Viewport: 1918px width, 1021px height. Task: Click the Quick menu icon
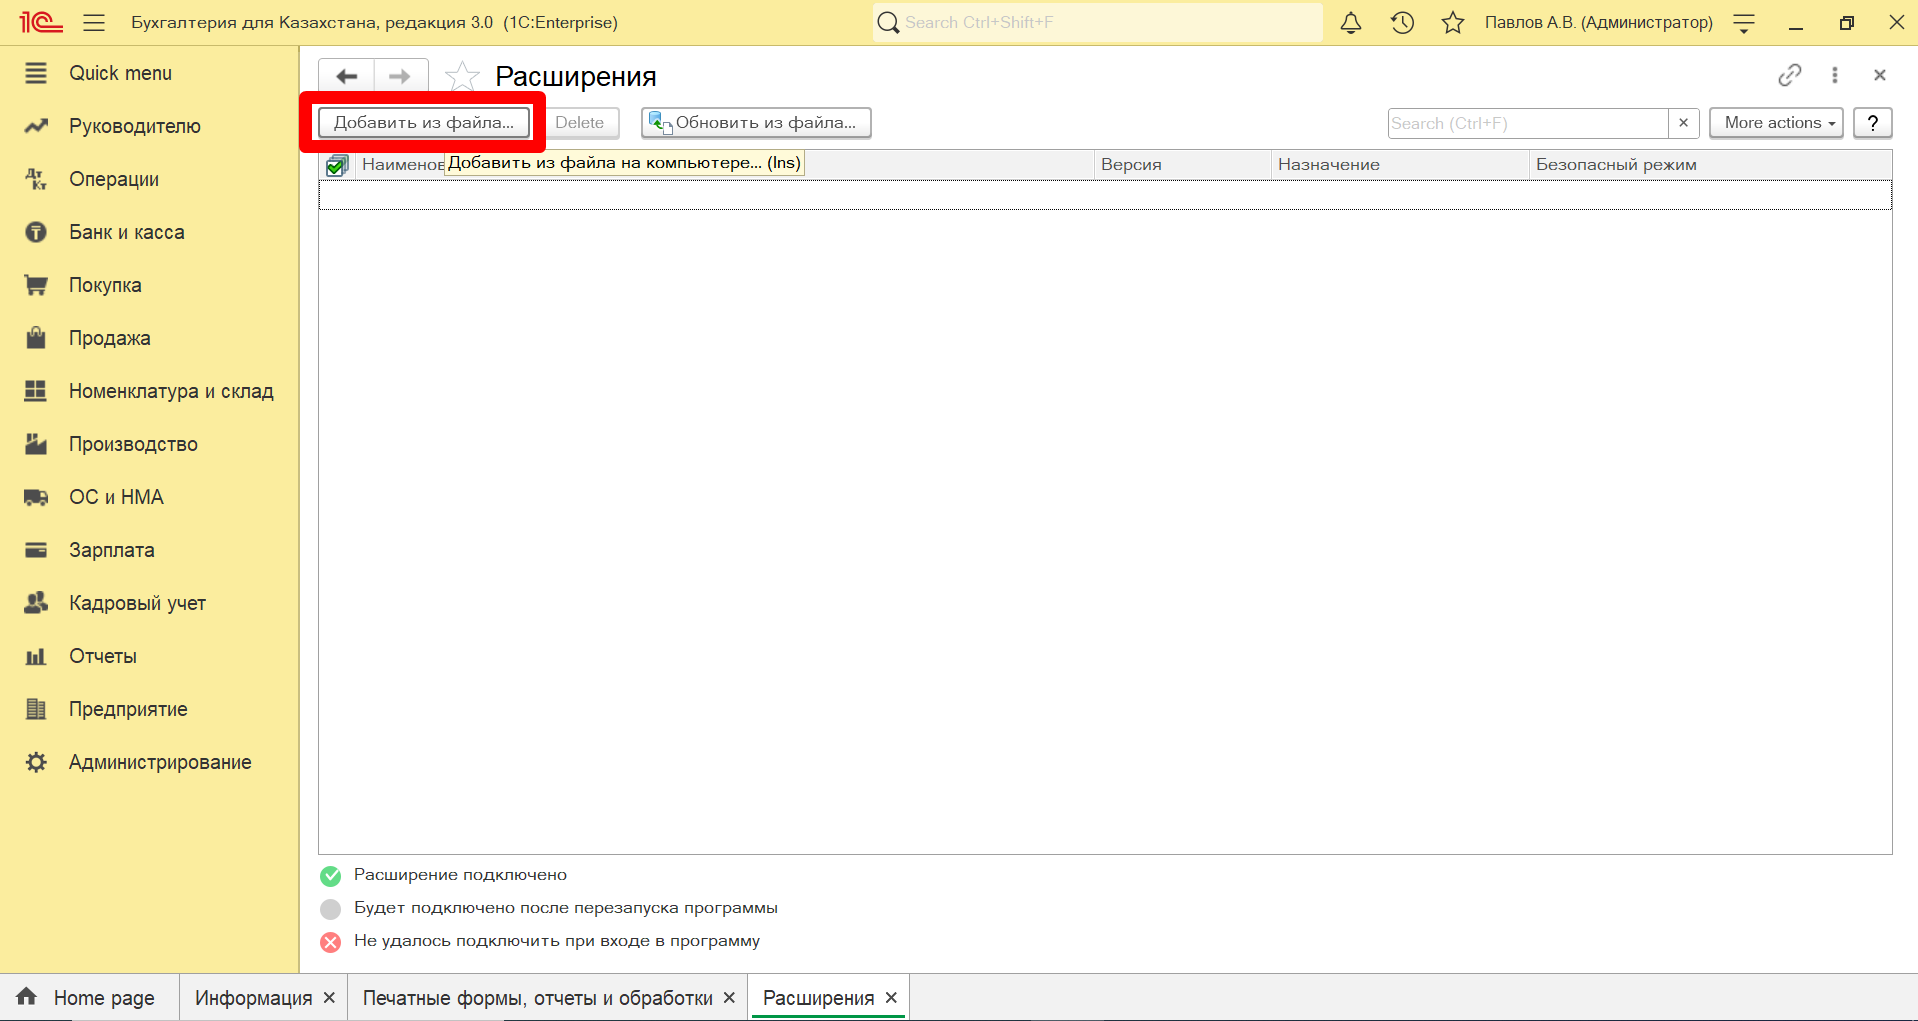(x=36, y=73)
